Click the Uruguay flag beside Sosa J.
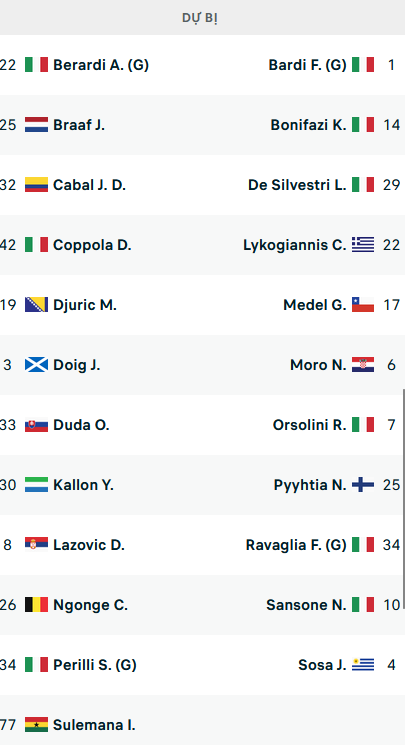Image resolution: width=405 pixels, height=745 pixels. [363, 664]
